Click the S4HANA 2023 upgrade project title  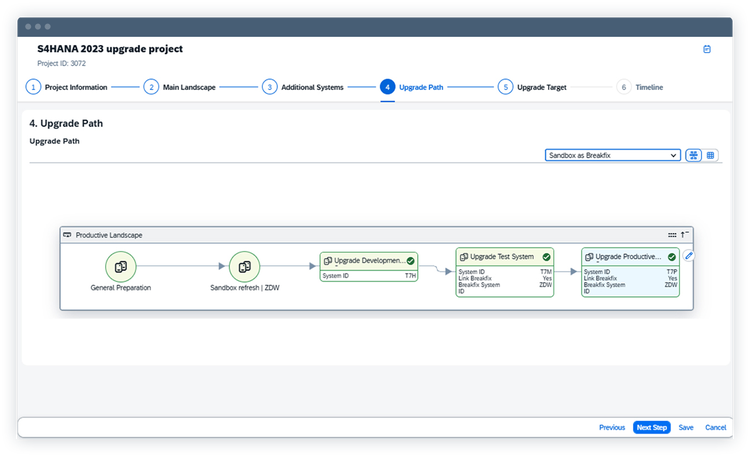click(x=110, y=49)
